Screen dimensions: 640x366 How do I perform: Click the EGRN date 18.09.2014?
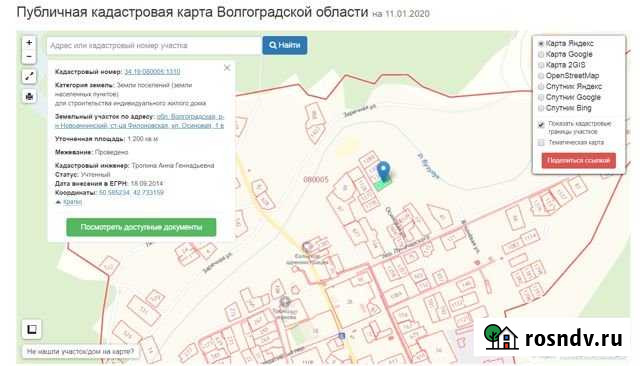coord(147,184)
